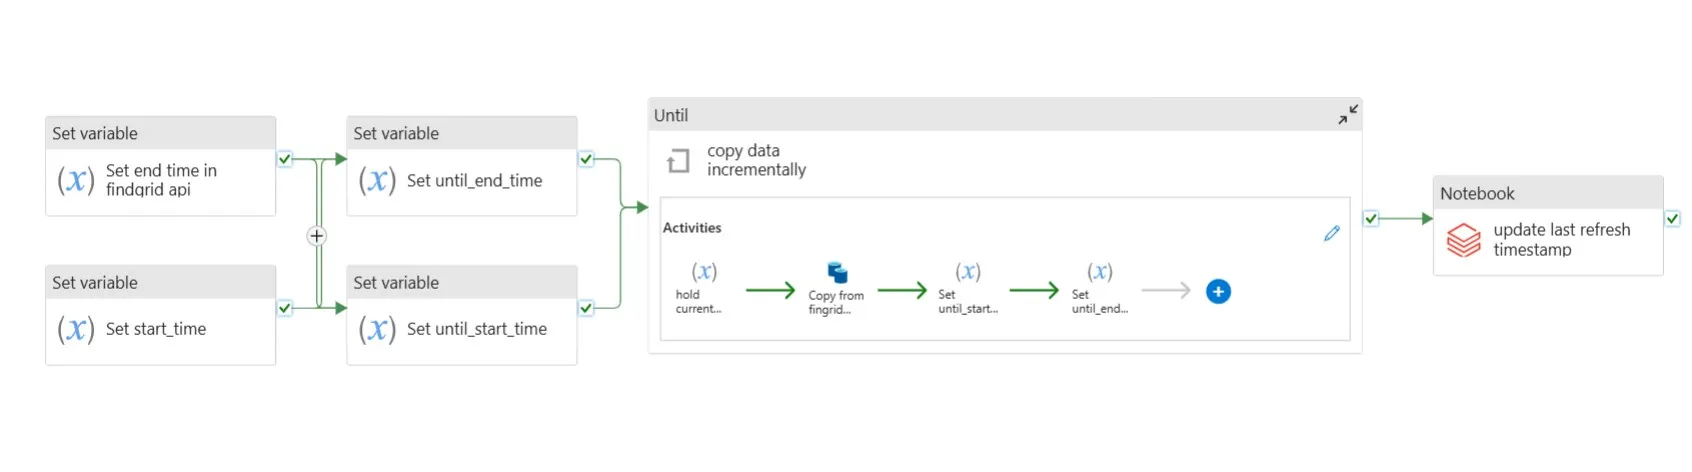This screenshot has height=472, width=1692.
Task: Click success checkmark on Set end time in findgrid api
Action: tap(285, 159)
